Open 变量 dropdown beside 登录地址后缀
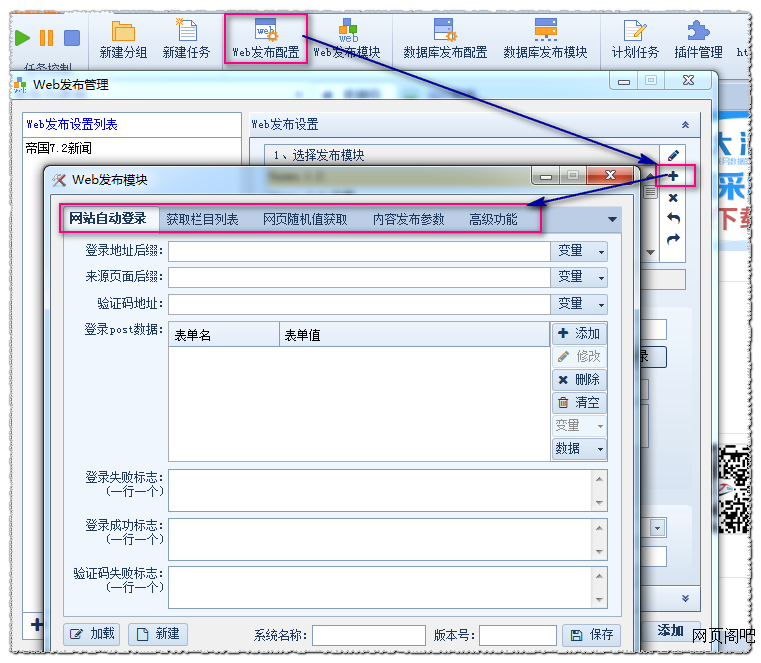Screen dimensions: 761x663 pyautogui.click(x=579, y=250)
